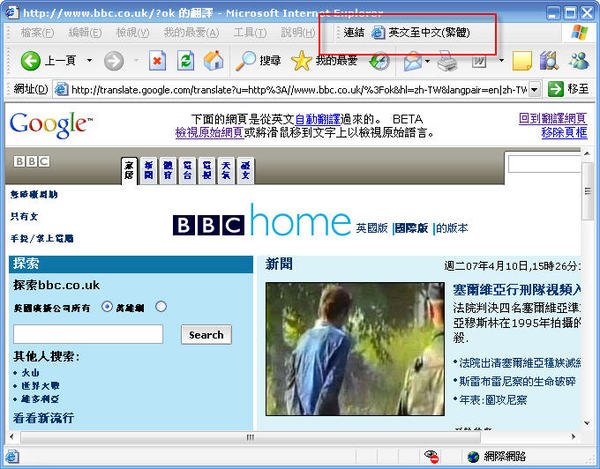Switch to the 新聞 BBC tab
600x469 pixels.
tap(148, 170)
